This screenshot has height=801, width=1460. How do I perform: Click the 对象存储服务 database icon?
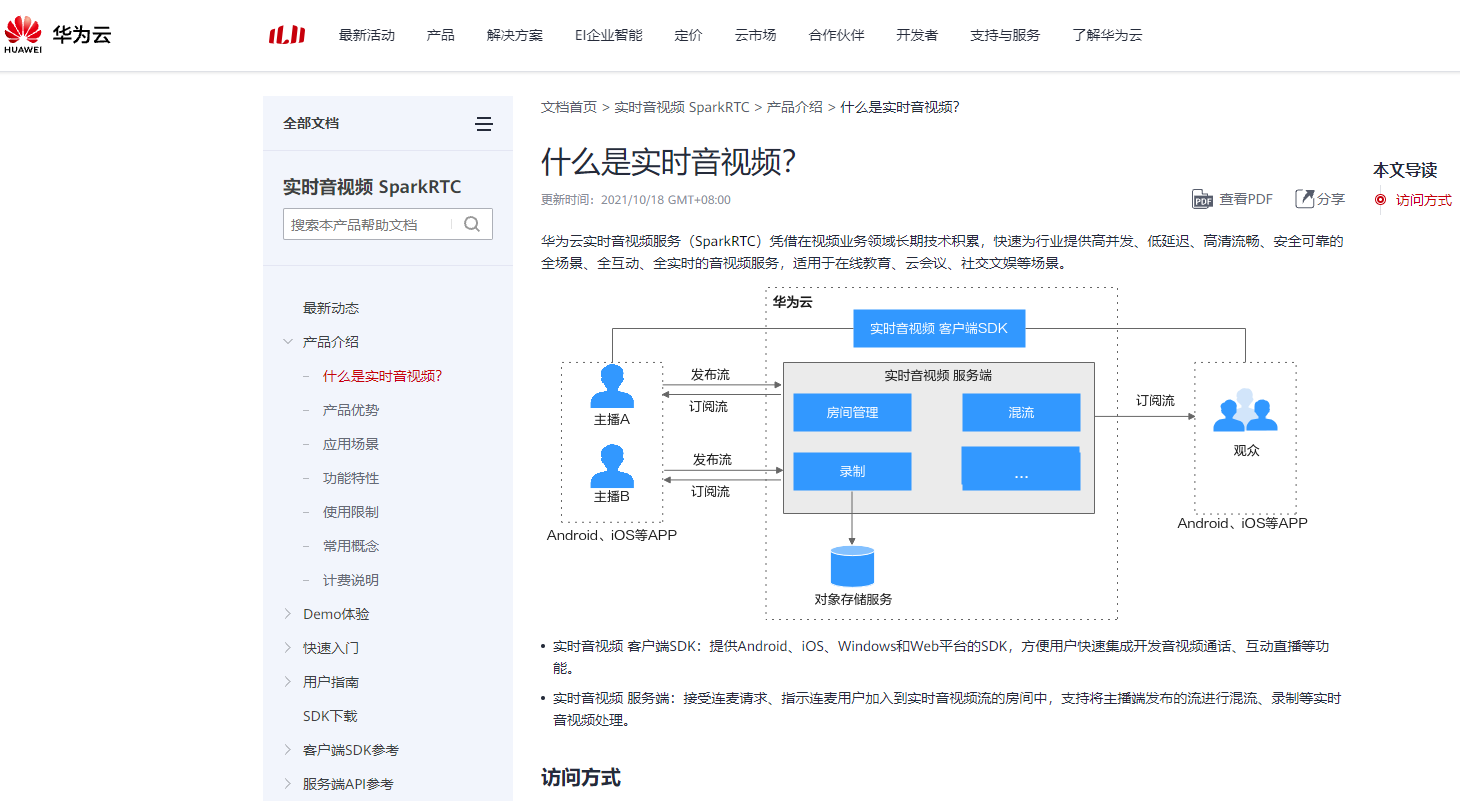(852, 566)
